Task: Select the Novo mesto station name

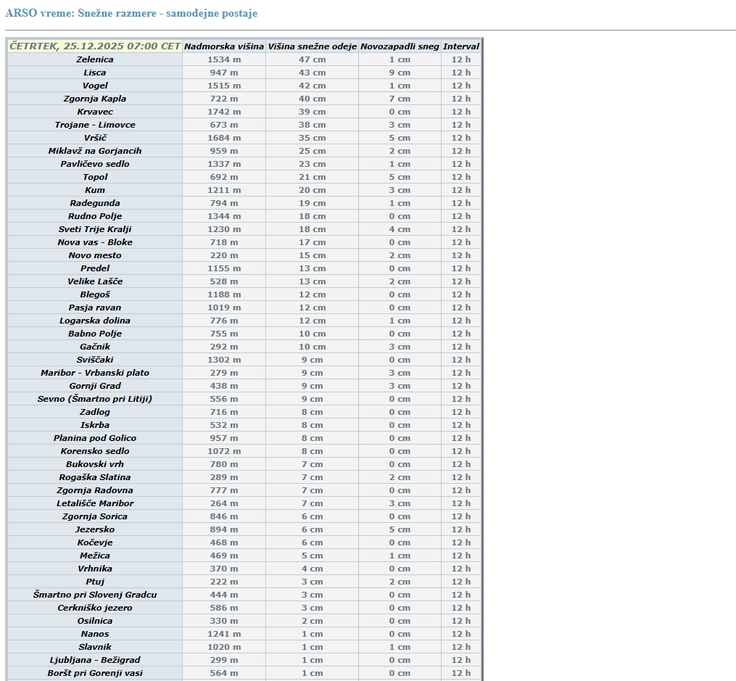Action: 95,255
